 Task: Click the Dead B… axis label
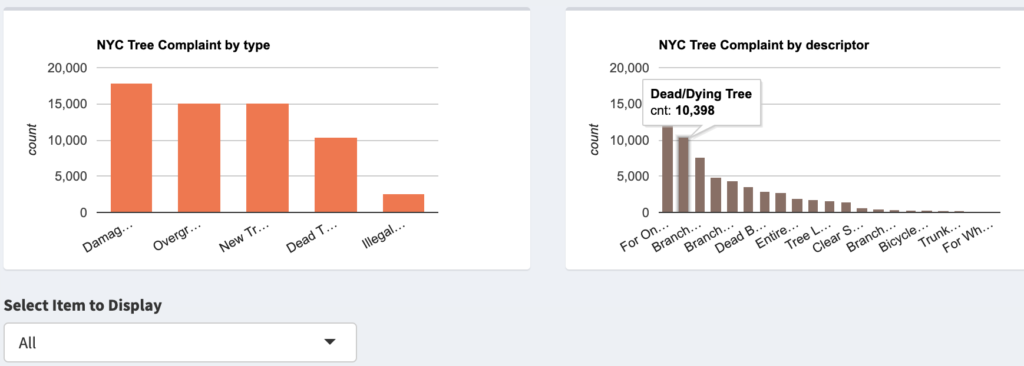tap(735, 238)
